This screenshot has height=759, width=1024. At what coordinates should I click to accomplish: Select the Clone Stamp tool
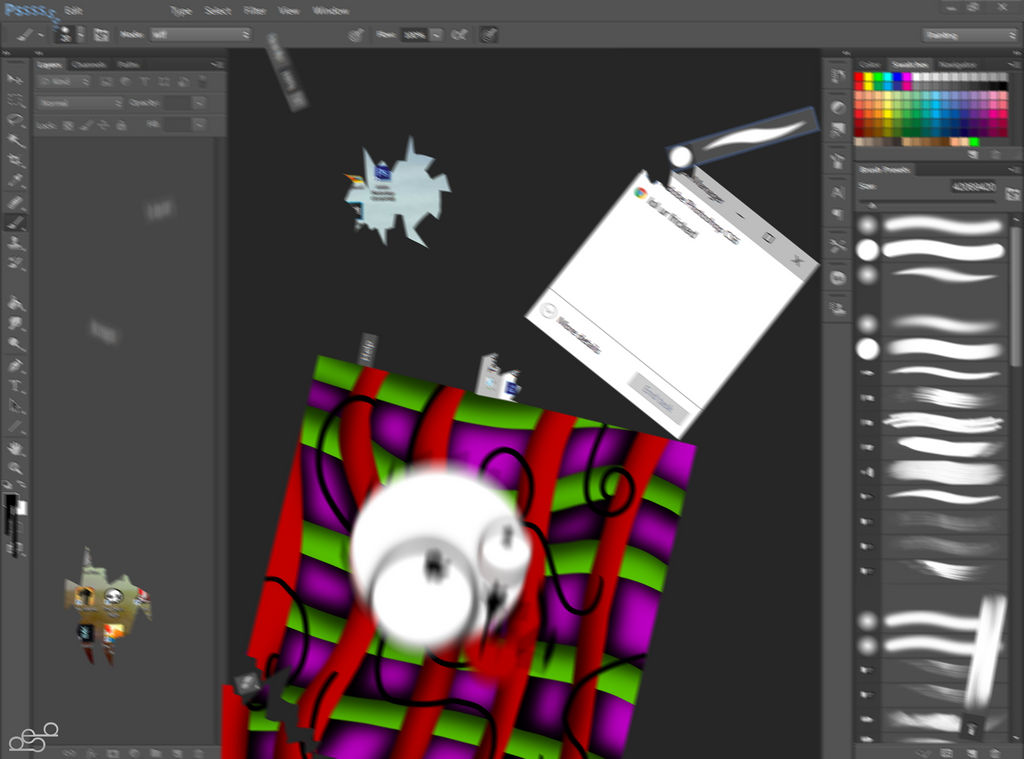tap(15, 243)
